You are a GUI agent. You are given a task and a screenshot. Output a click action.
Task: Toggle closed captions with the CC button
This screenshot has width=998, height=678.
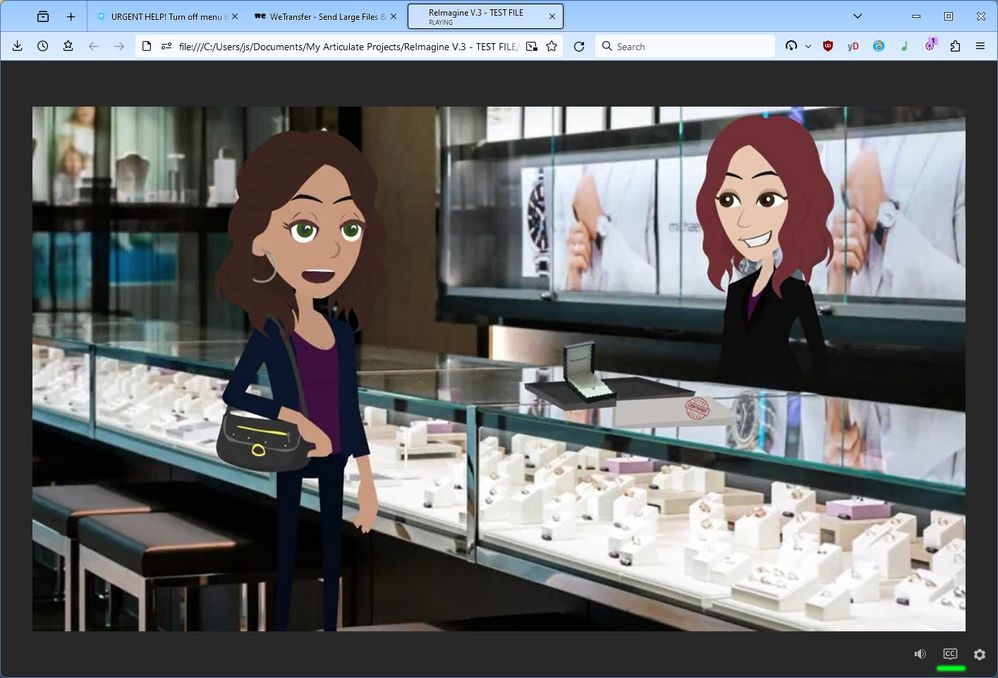[x=950, y=654]
